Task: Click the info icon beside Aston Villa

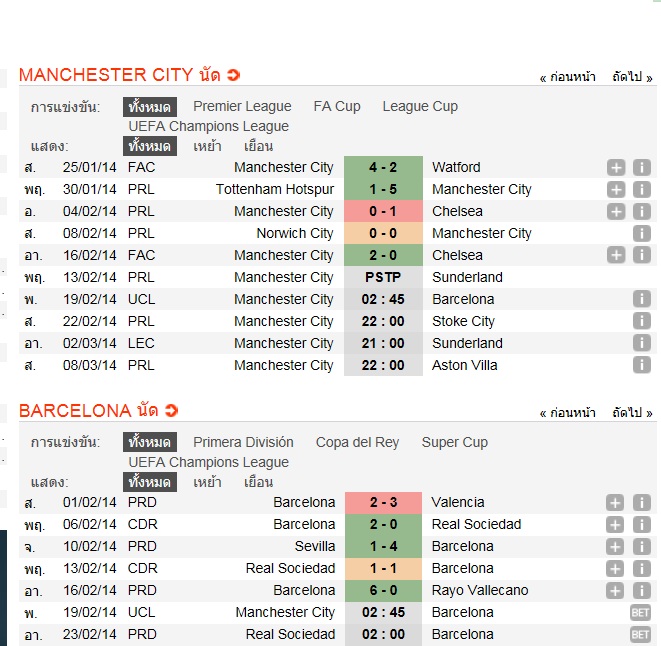Action: coord(641,366)
